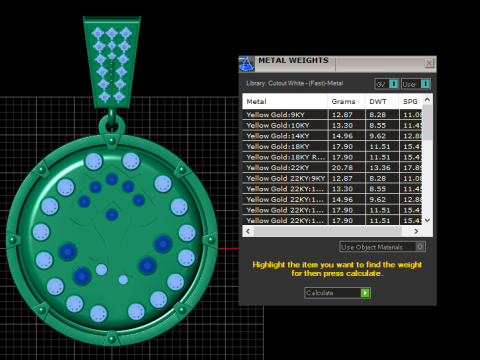
Task: Select the Yellow Gold:14KY row
Action: pyautogui.click(x=332, y=136)
